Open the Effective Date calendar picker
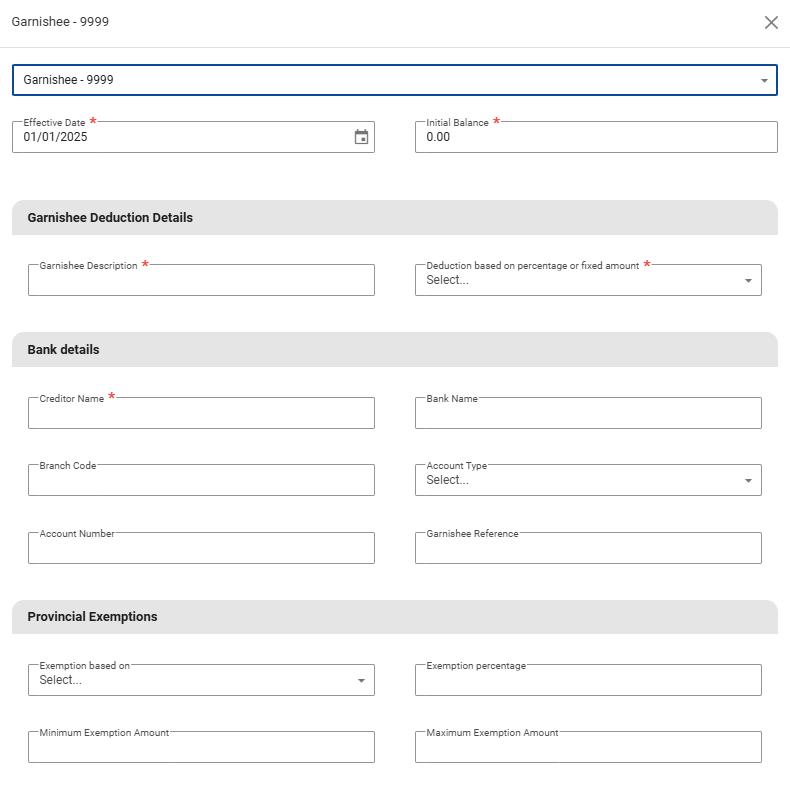The height and width of the screenshot is (810, 790). pos(361,137)
